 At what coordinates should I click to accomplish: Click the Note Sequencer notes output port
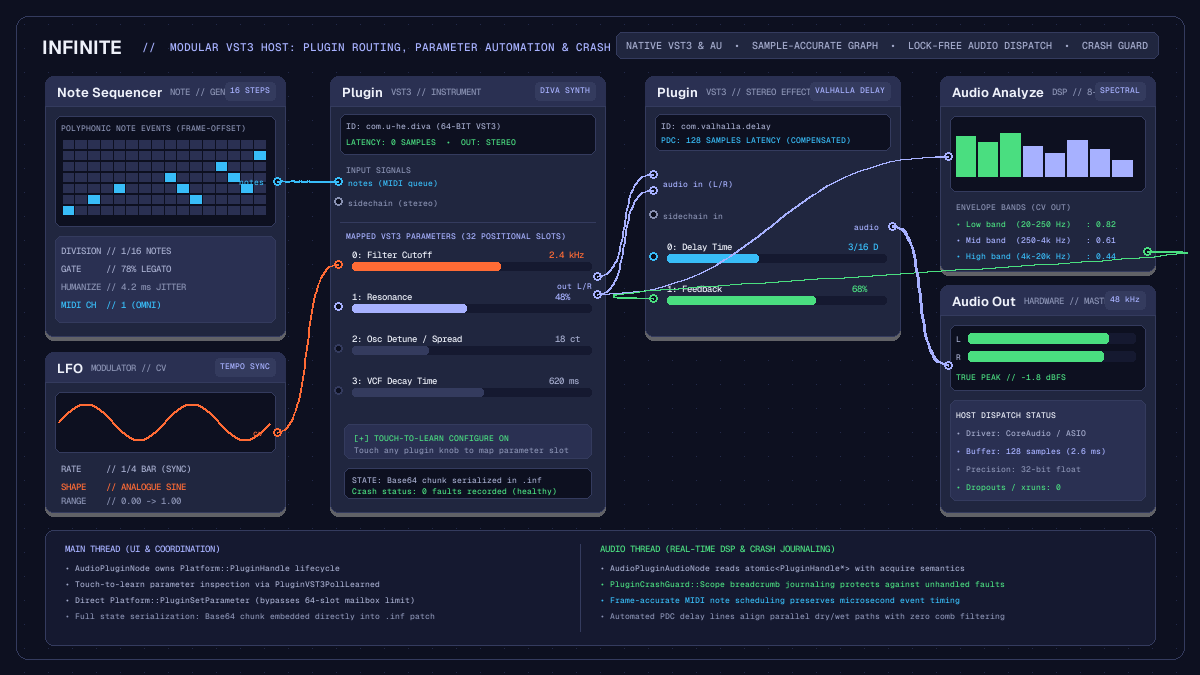click(277, 182)
